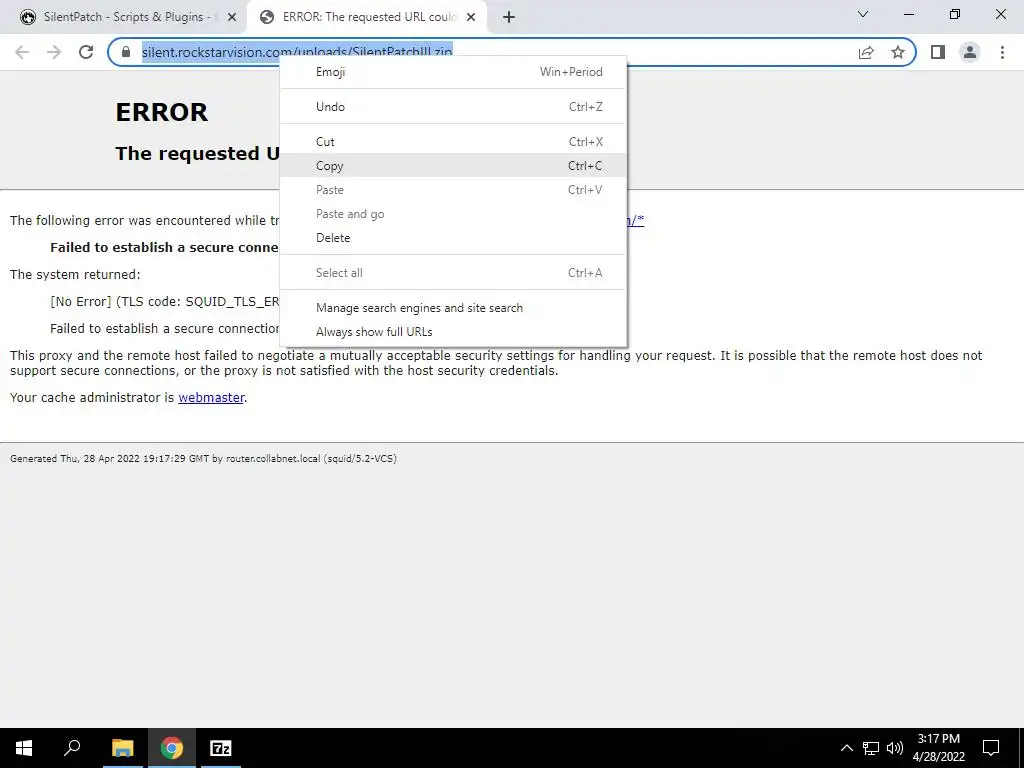The height and width of the screenshot is (768, 1024).
Task: Click the padlock site info icon
Action: [x=126, y=52]
